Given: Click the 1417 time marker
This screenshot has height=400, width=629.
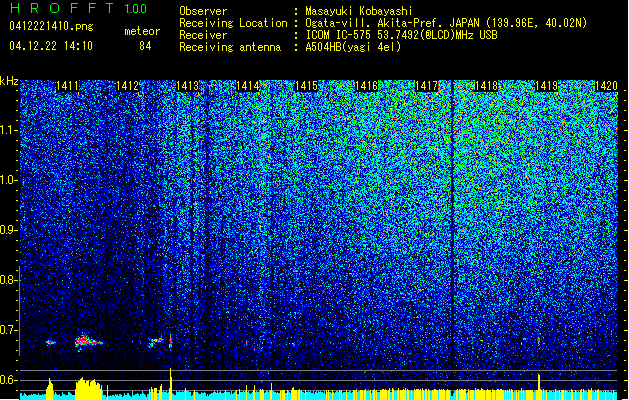Looking at the screenshot, I should click(426, 86).
